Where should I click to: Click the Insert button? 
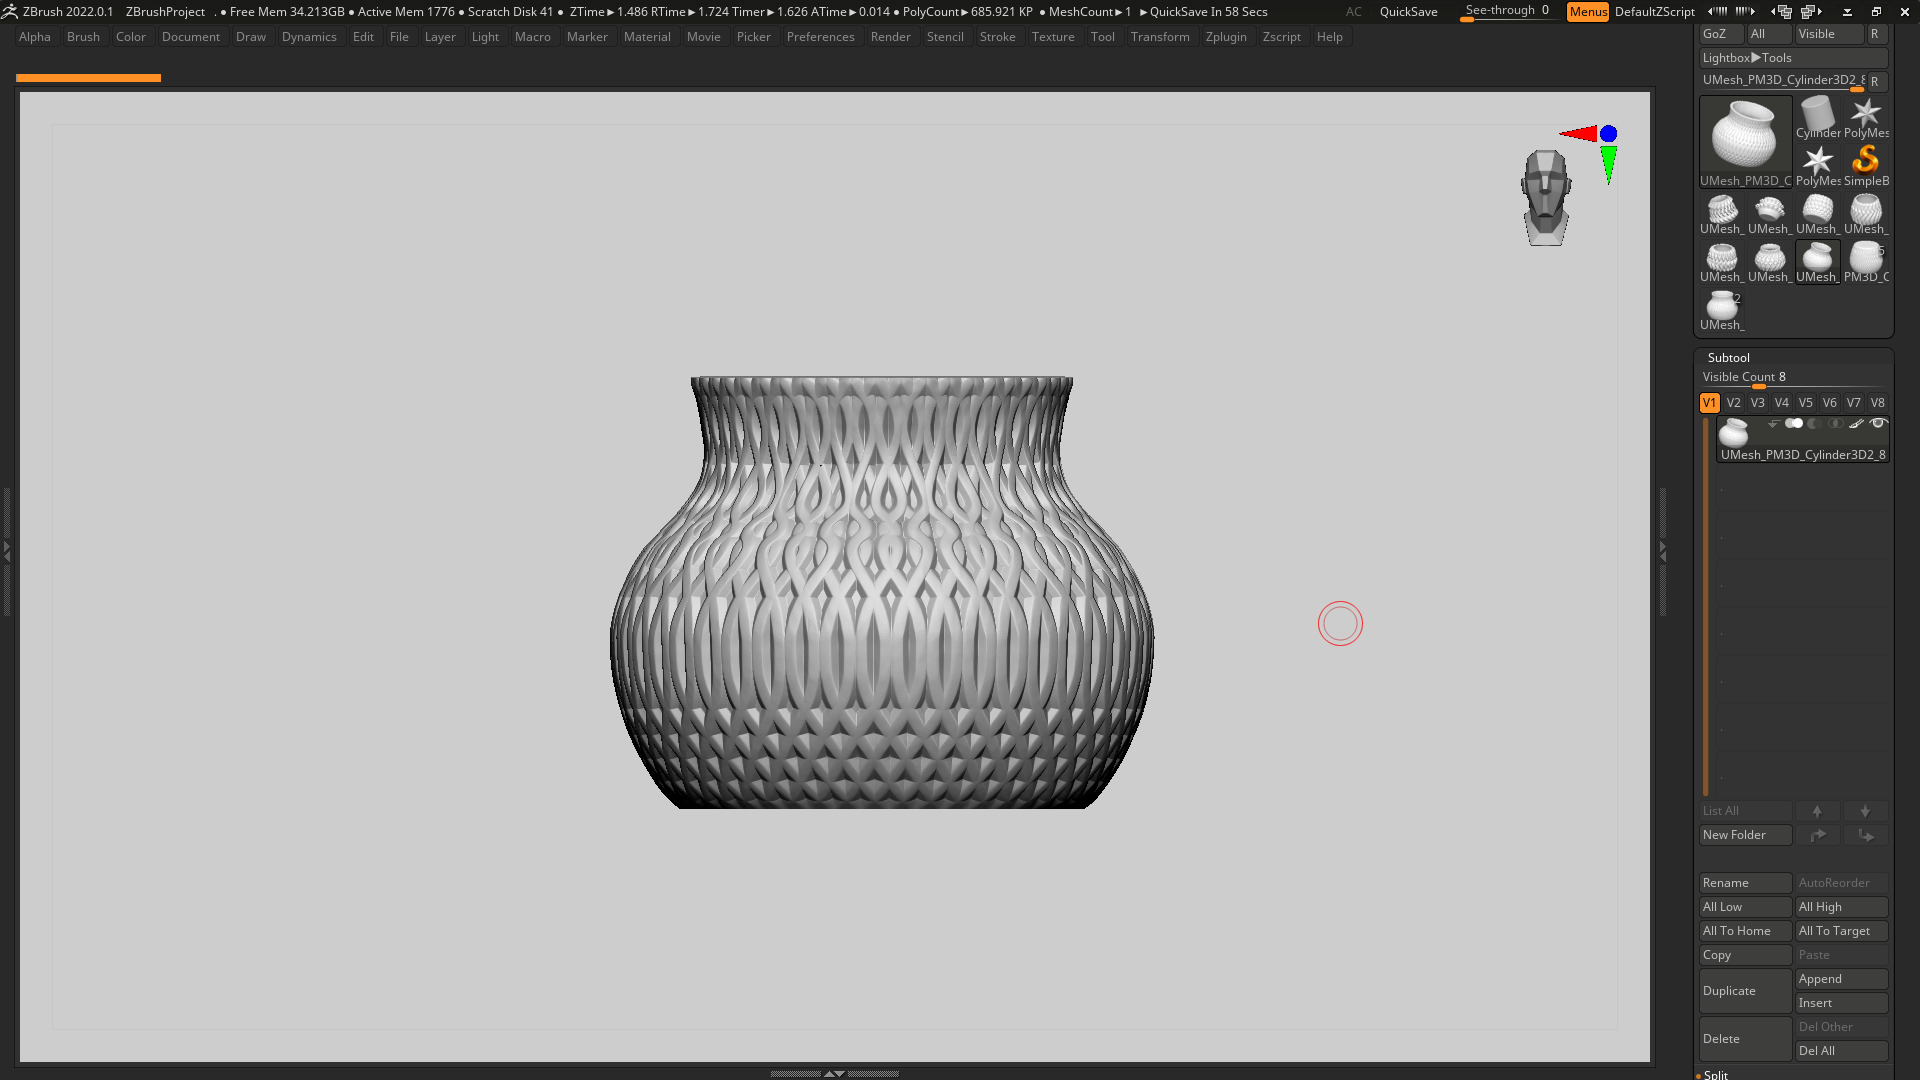(1841, 1003)
